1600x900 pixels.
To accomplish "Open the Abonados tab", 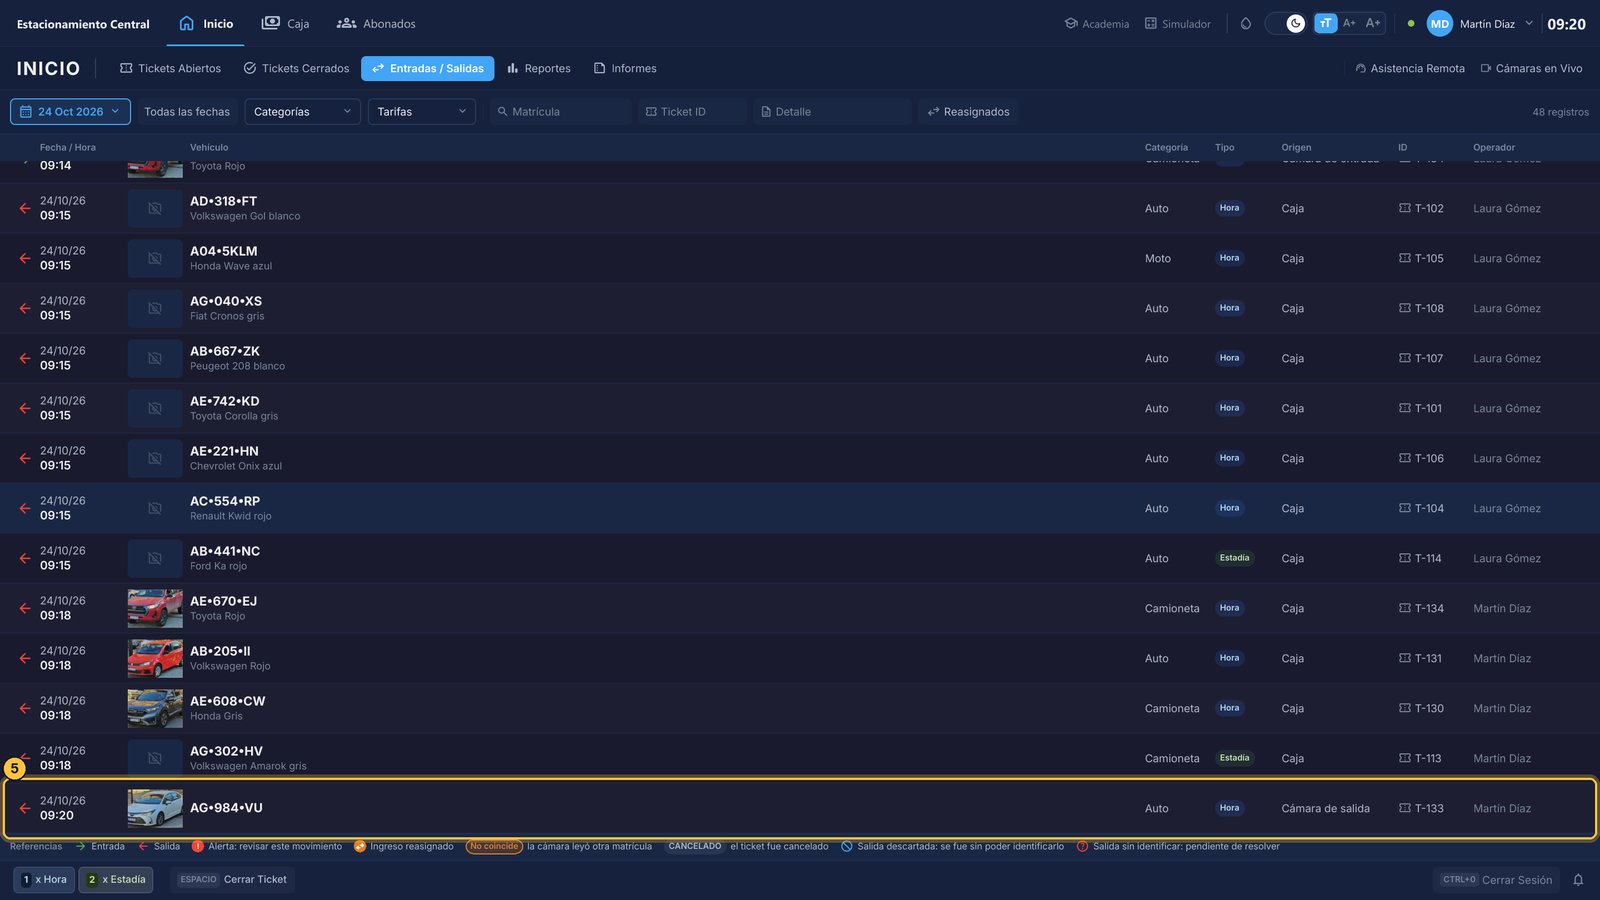I will pyautogui.click(x=376, y=24).
